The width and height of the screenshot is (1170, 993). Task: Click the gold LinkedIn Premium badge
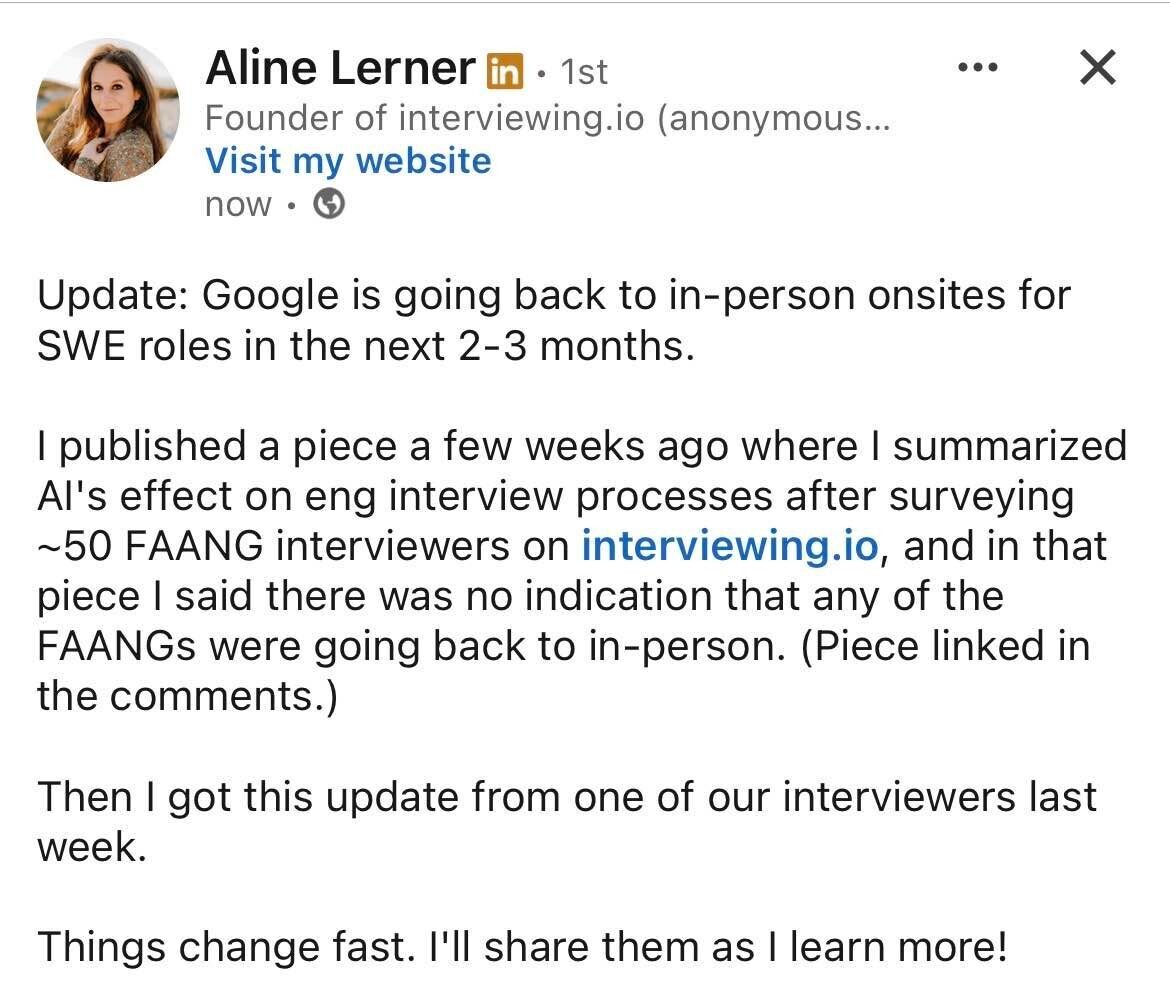504,70
